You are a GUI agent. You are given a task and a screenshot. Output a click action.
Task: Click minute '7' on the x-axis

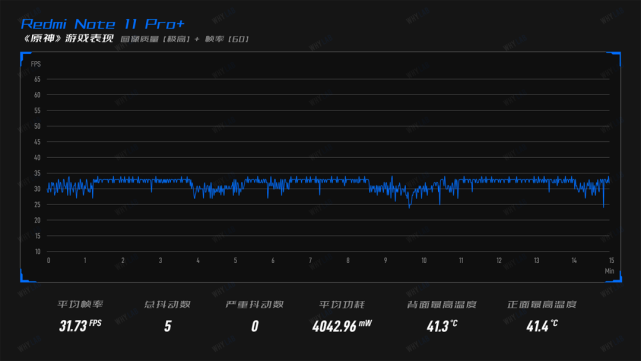tap(310, 260)
